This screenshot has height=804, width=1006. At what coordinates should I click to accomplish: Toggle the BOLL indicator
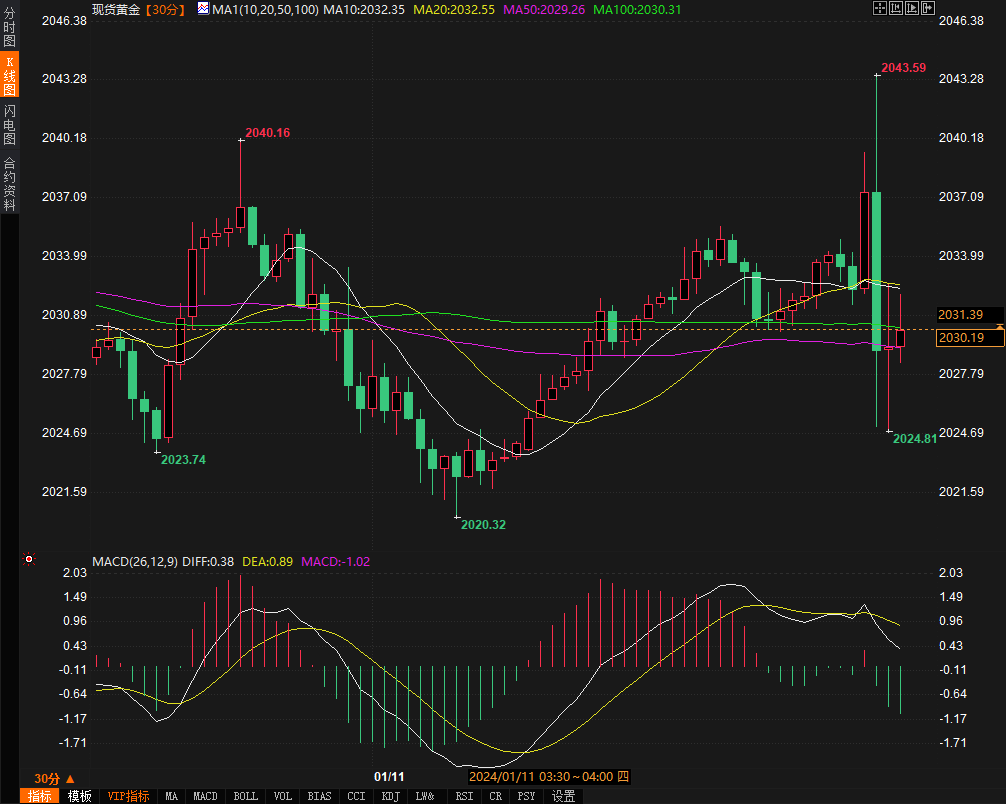tap(245, 796)
